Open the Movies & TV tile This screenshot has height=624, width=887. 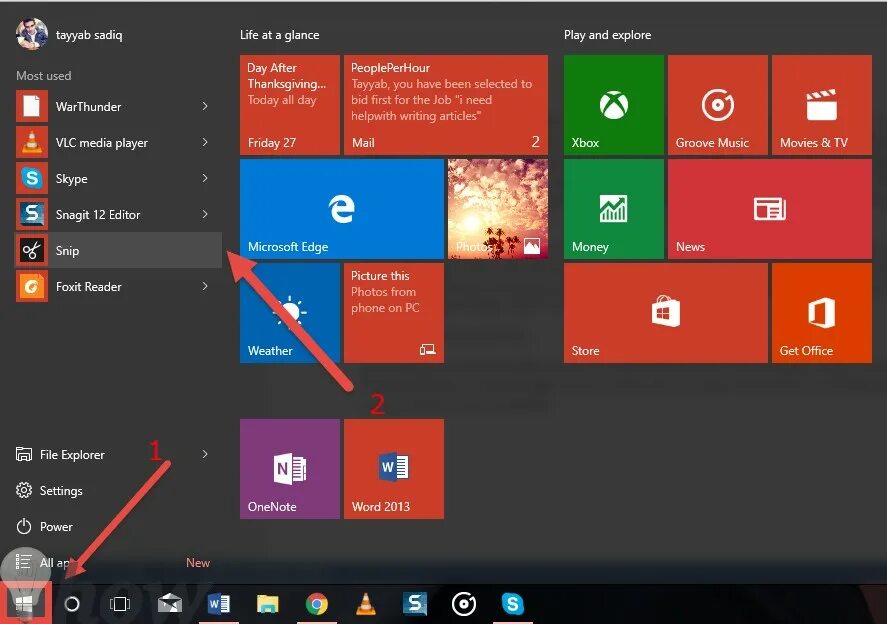tap(822, 105)
